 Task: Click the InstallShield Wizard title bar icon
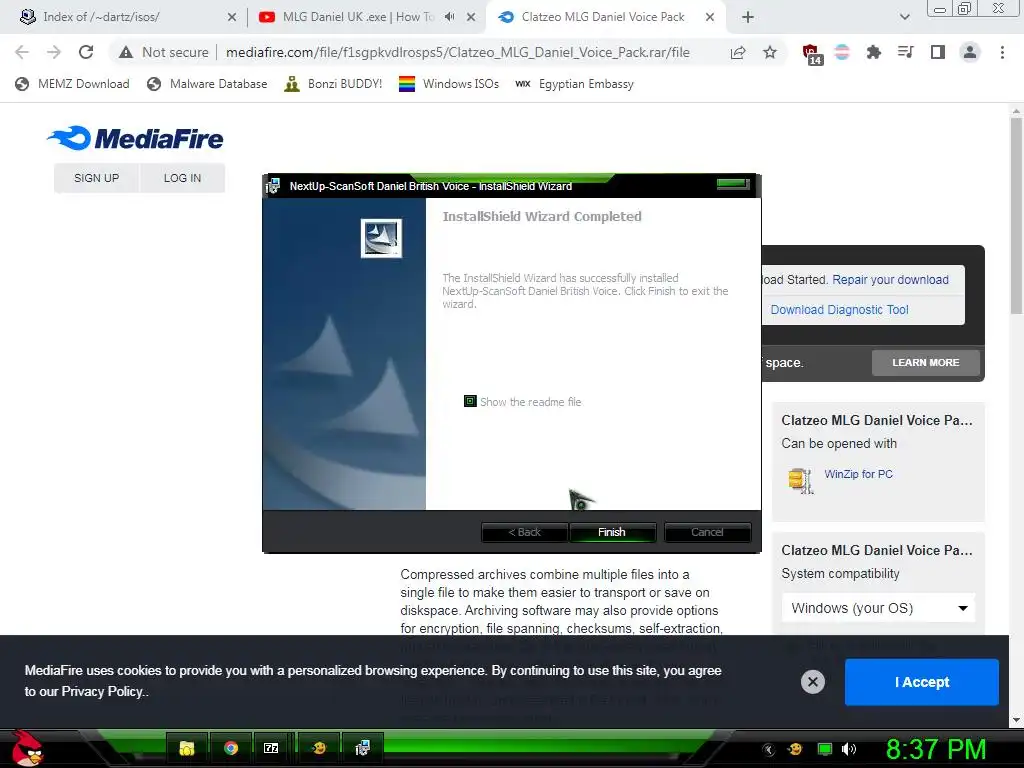pyautogui.click(x=274, y=186)
